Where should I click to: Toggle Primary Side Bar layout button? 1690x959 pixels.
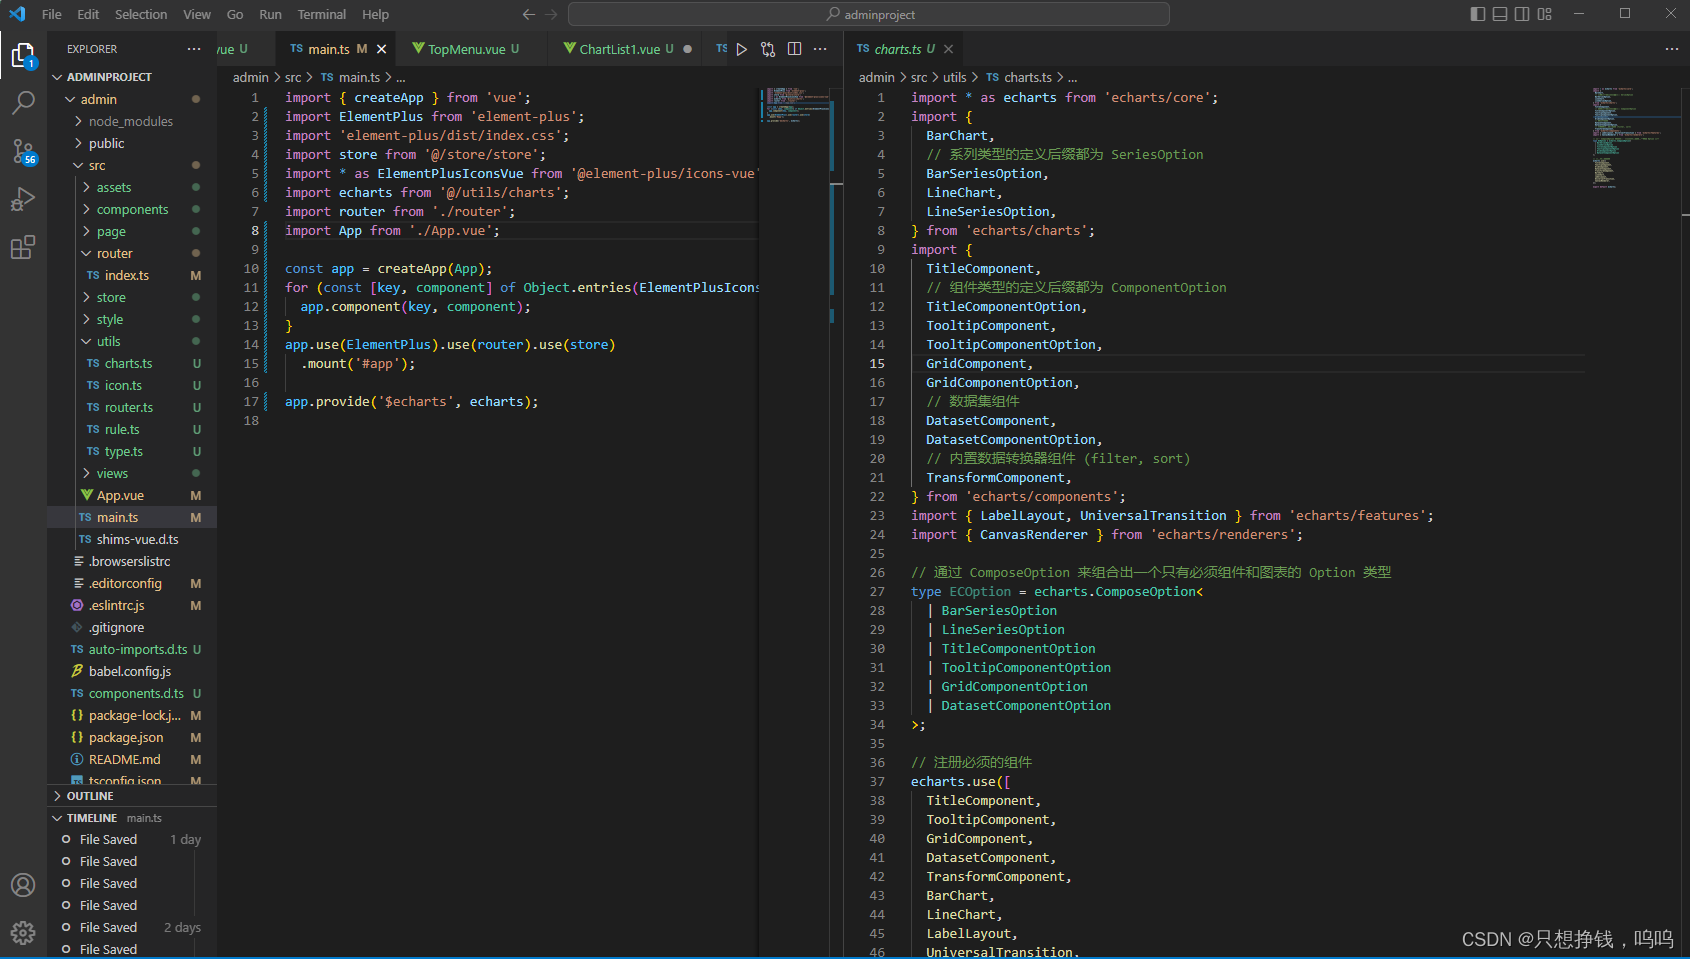pyautogui.click(x=1478, y=14)
